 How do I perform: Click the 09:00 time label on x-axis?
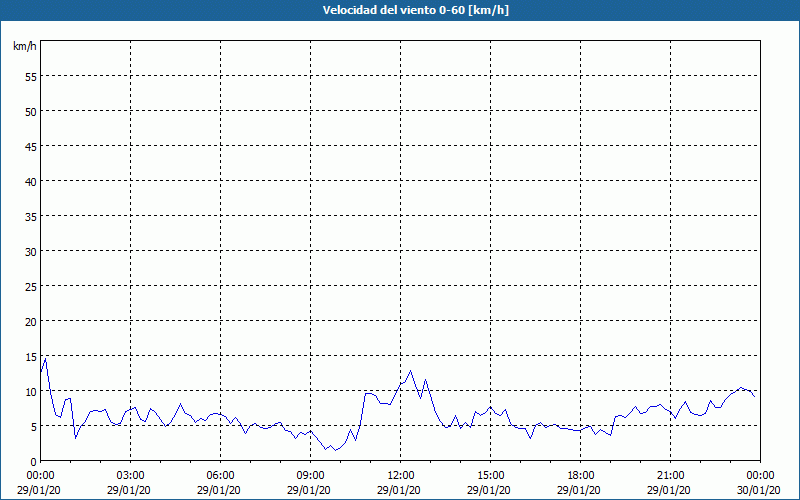pyautogui.click(x=310, y=476)
